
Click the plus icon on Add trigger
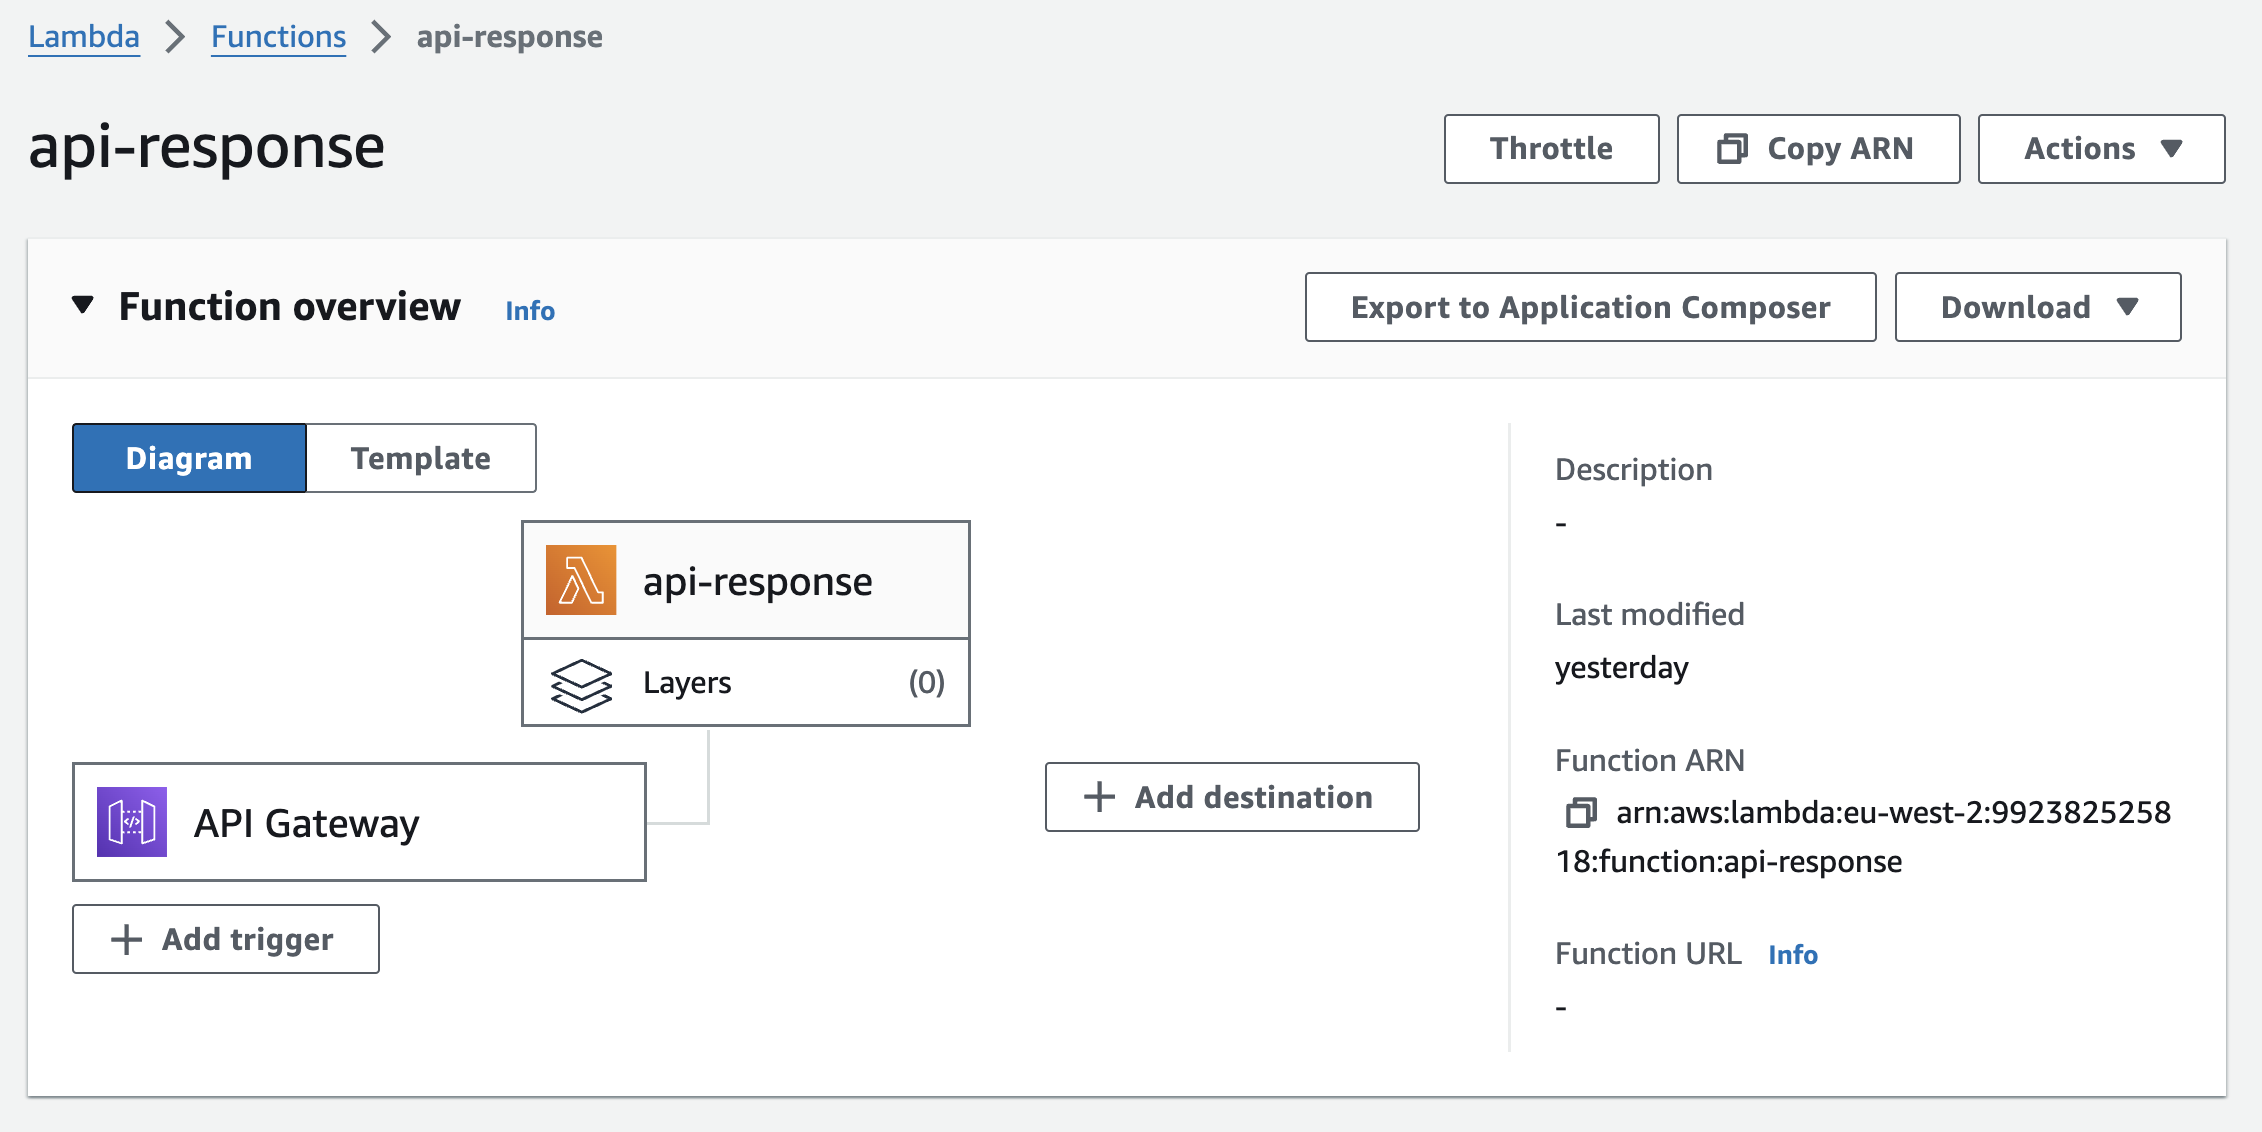[126, 939]
